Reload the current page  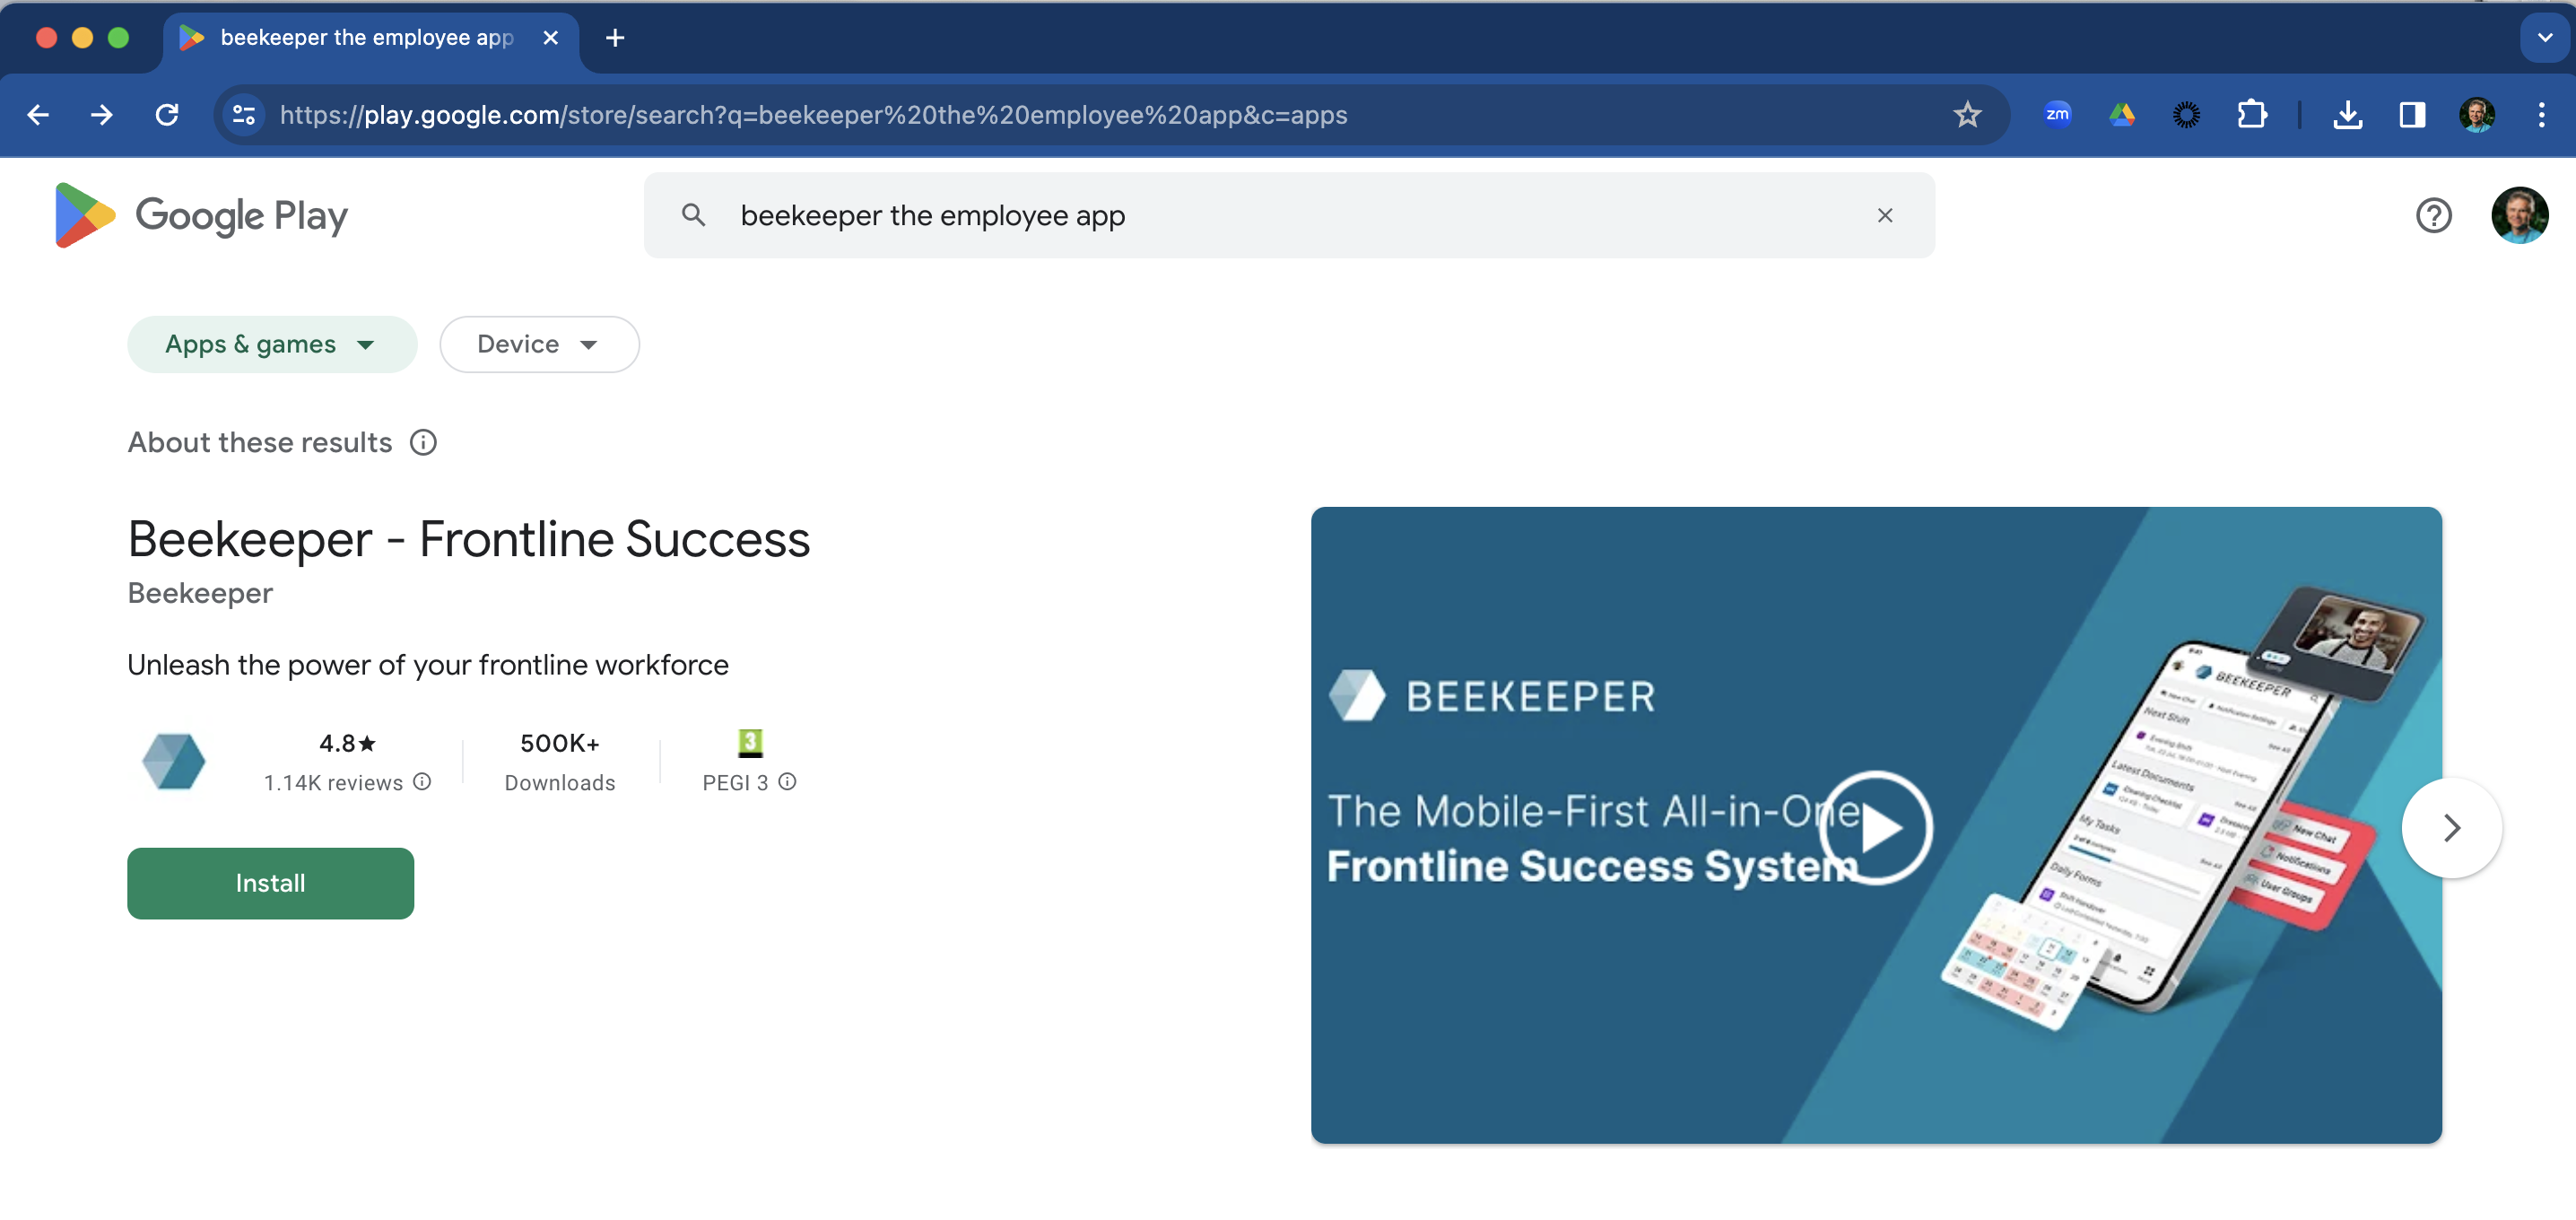(167, 115)
